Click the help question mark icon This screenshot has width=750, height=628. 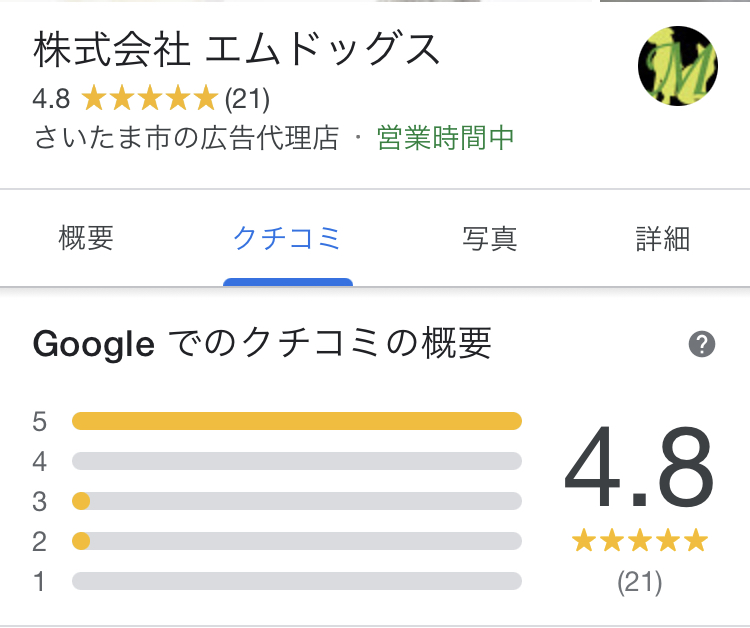coord(702,345)
